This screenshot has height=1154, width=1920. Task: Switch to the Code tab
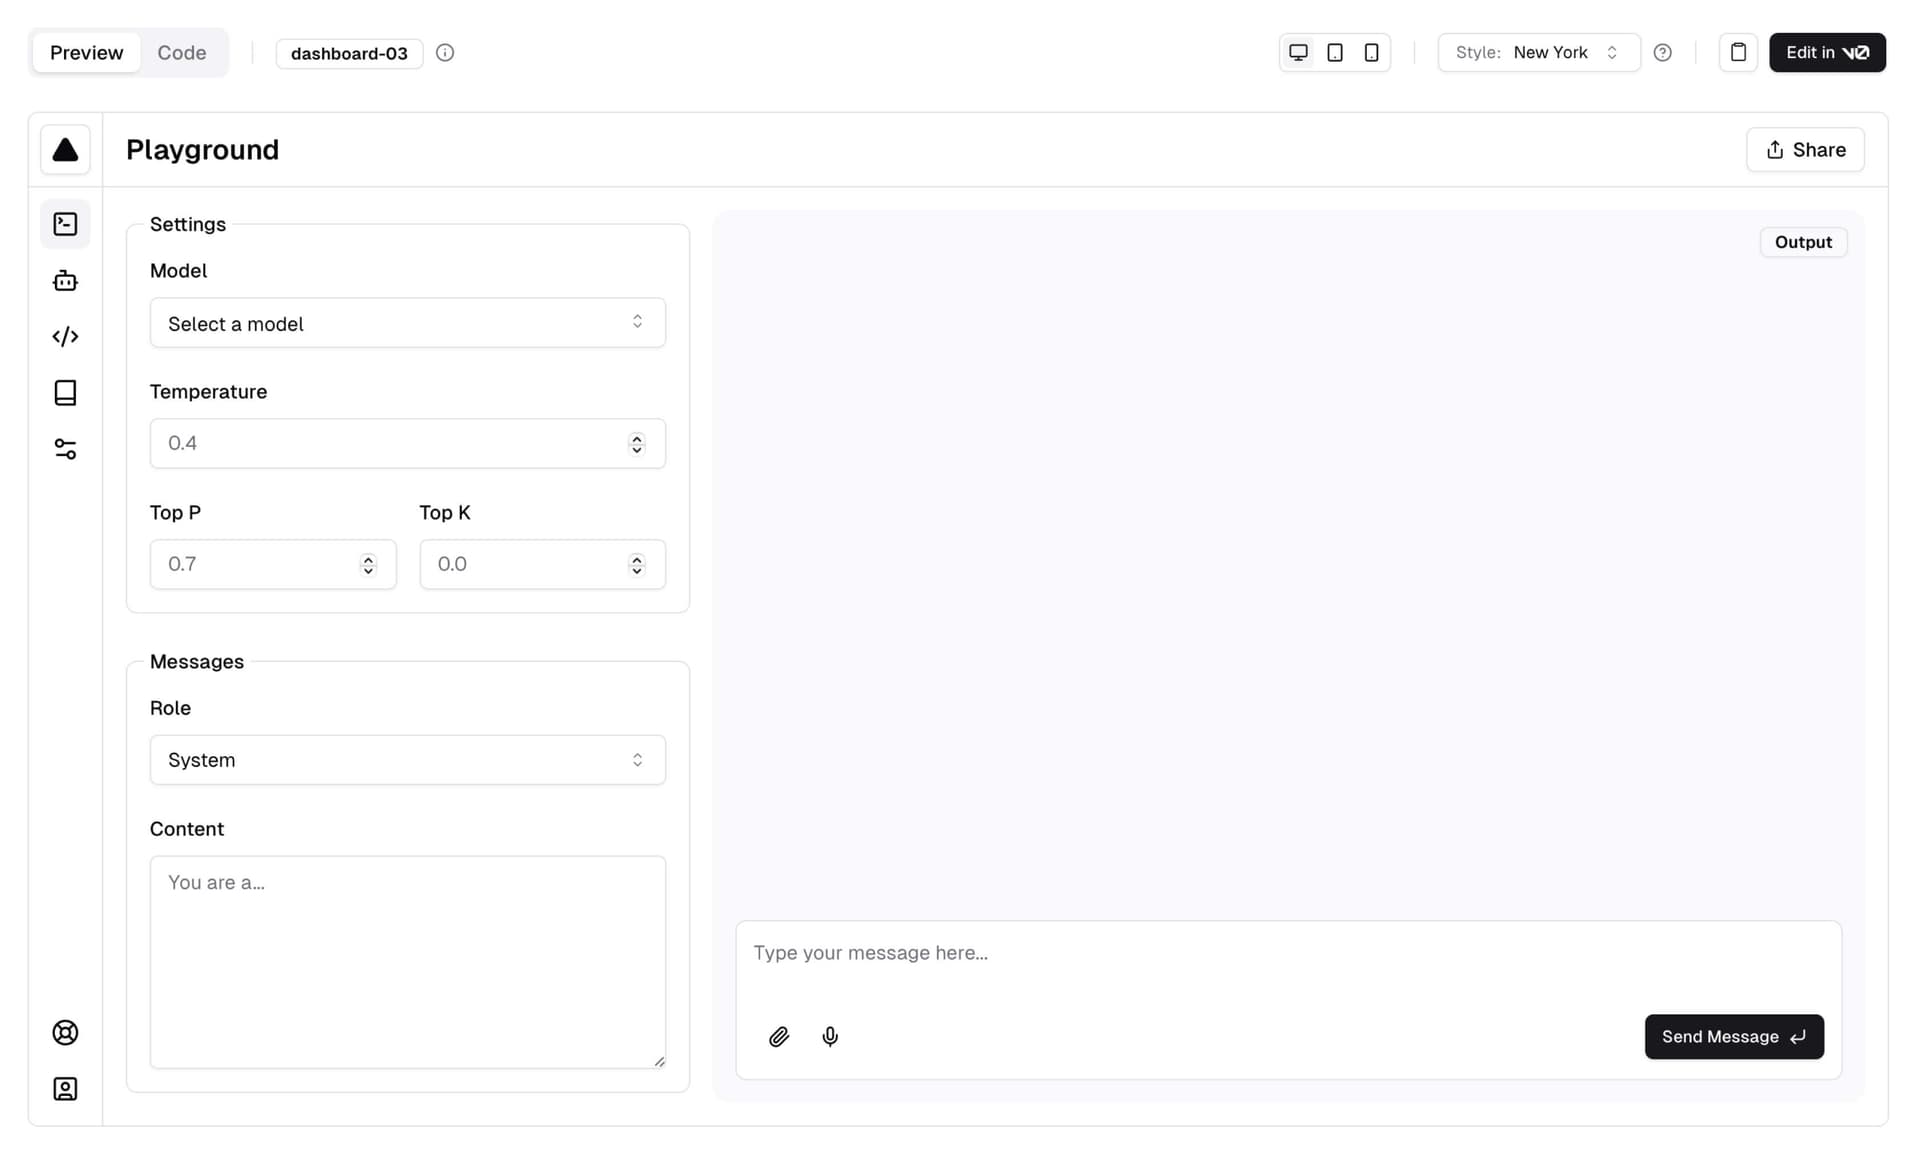tap(181, 53)
